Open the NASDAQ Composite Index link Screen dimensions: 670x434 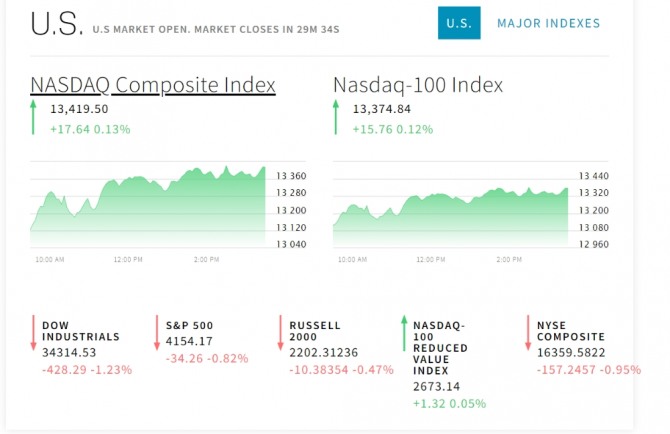(152, 85)
